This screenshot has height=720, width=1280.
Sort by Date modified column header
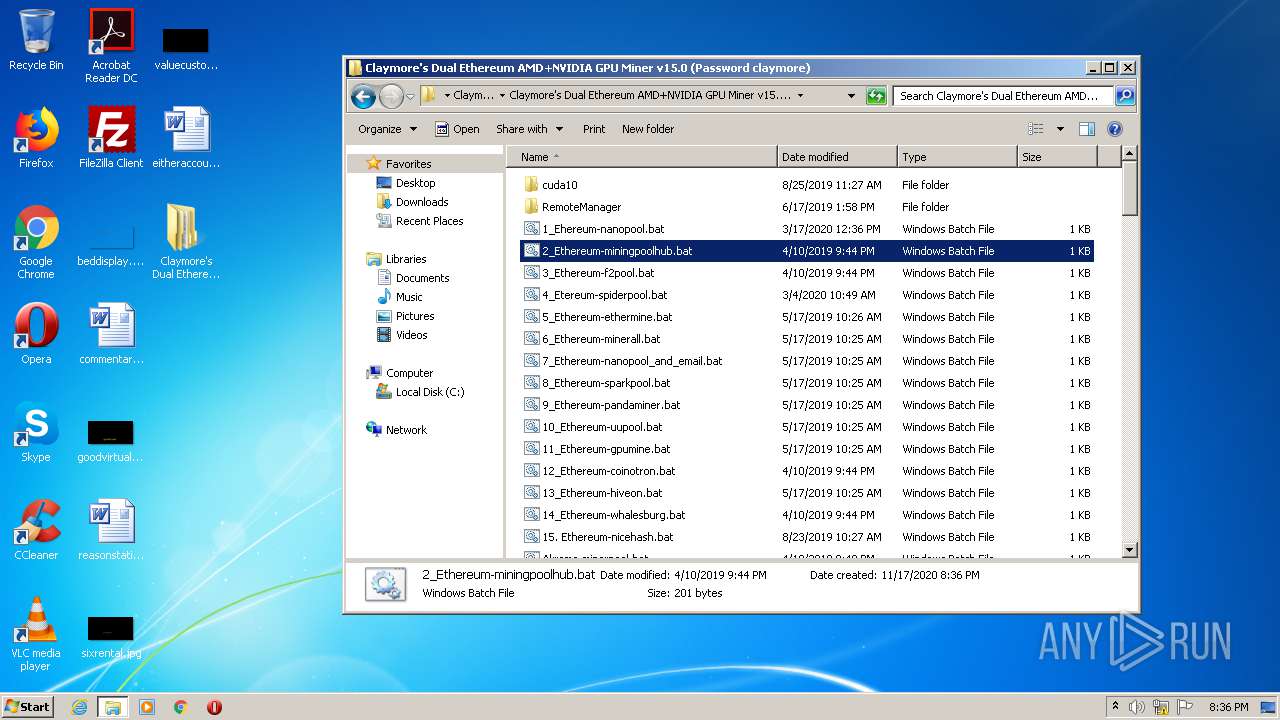coord(837,157)
